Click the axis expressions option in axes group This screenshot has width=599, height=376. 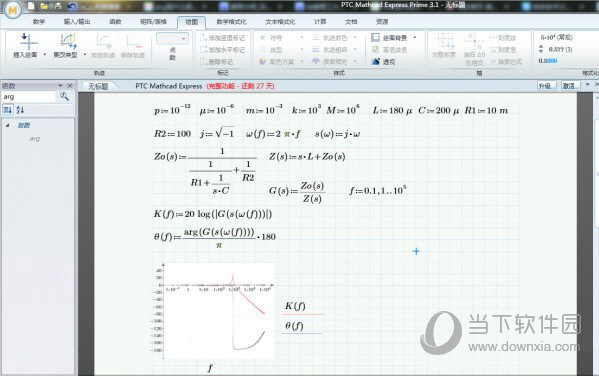[x=506, y=62]
